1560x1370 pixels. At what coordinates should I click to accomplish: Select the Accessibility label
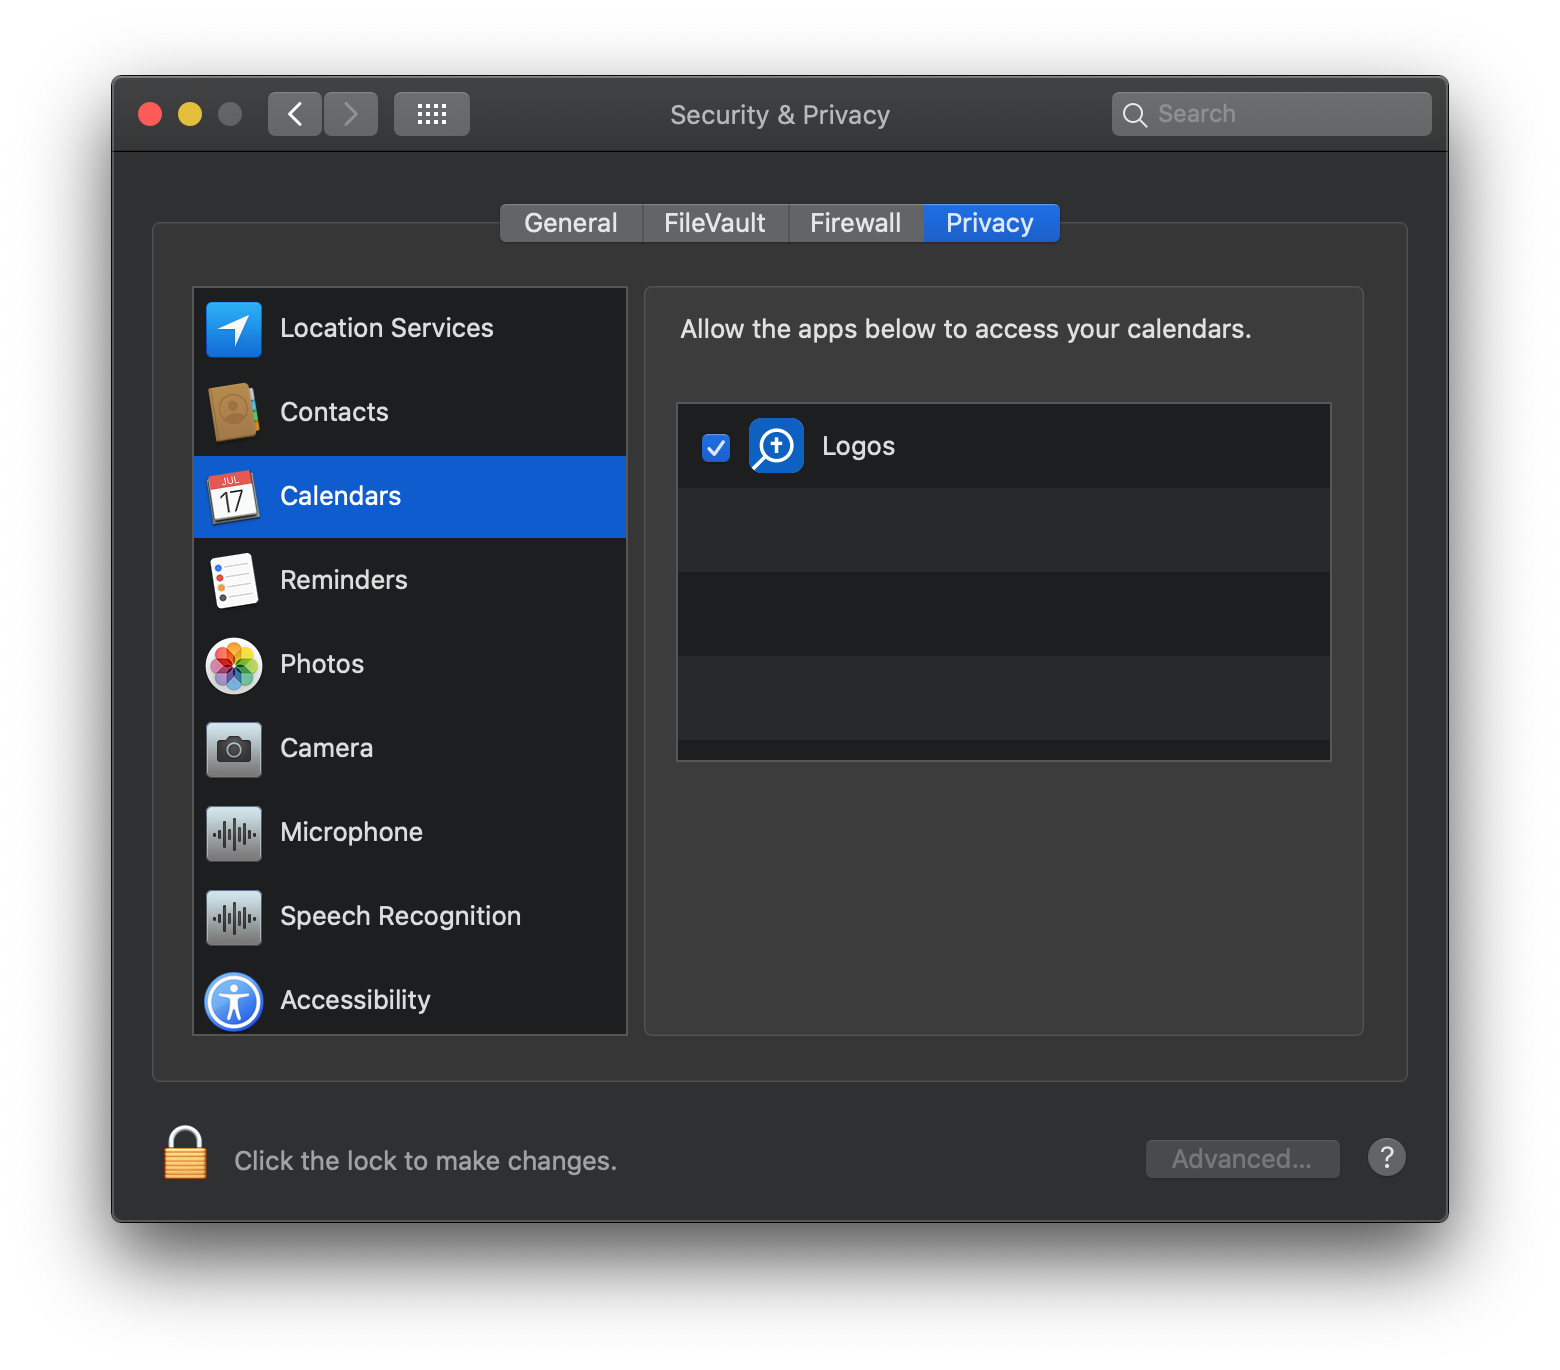(x=356, y=1000)
